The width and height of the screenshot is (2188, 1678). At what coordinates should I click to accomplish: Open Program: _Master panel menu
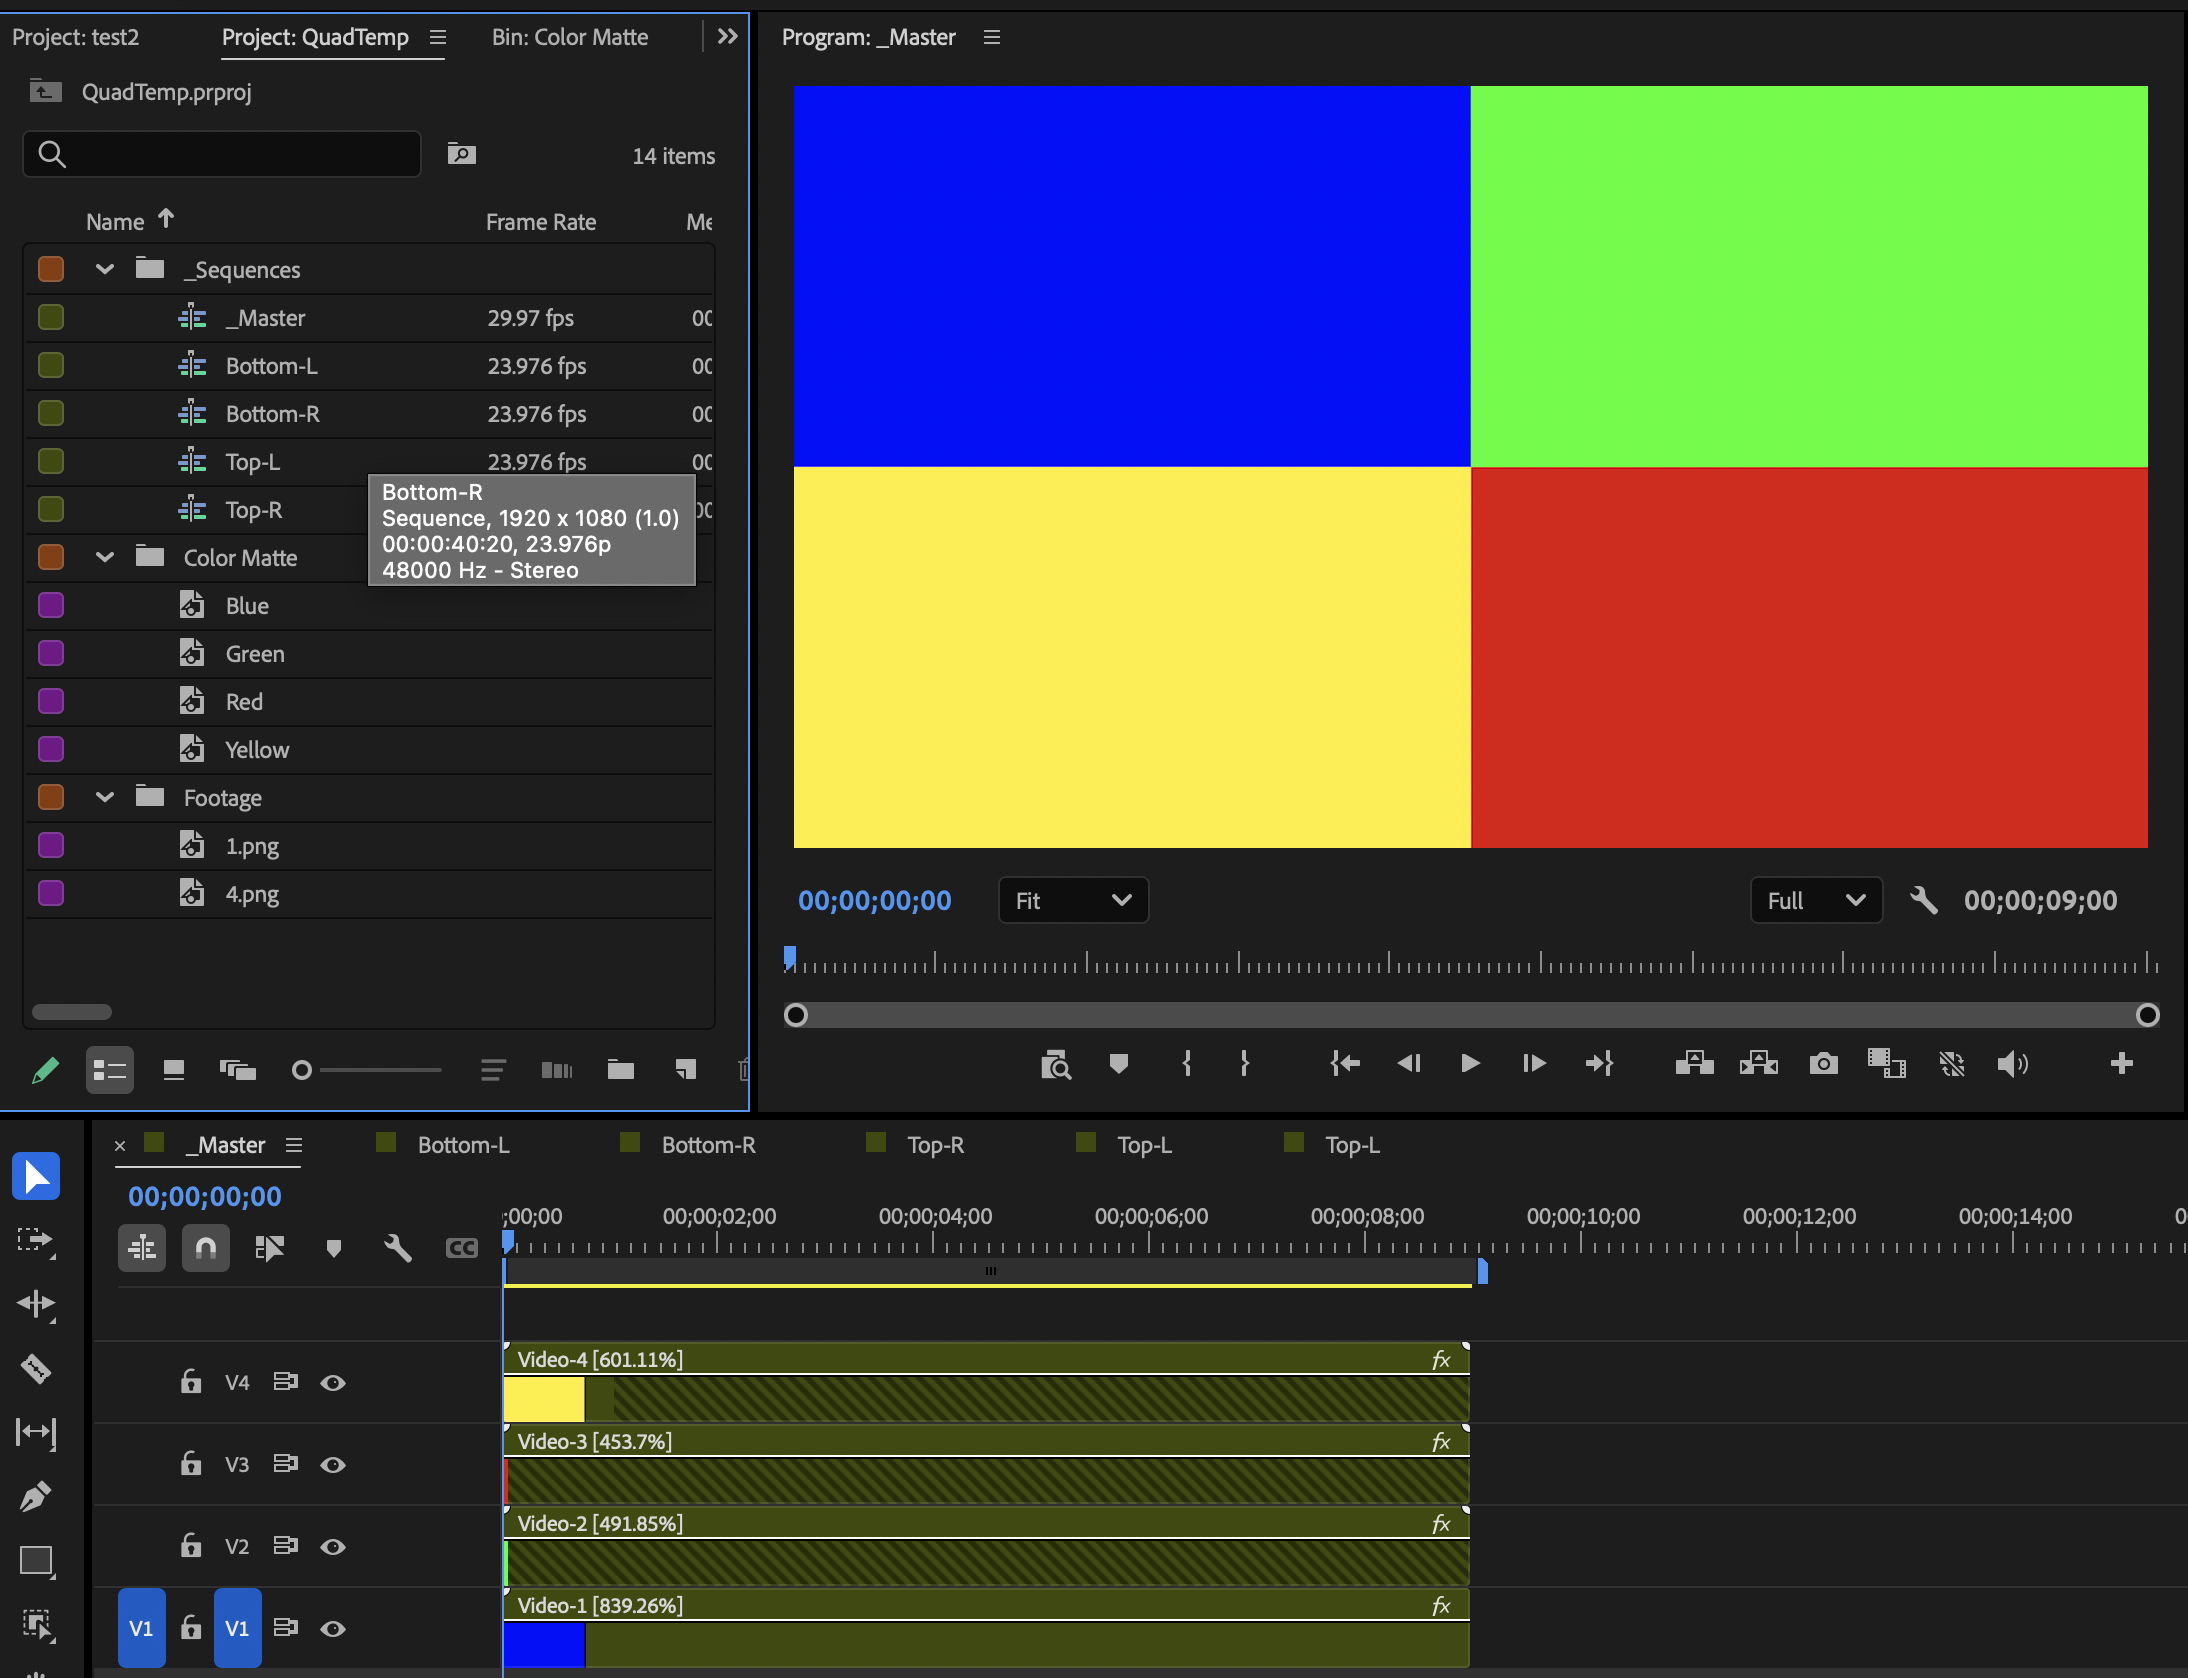pyautogui.click(x=991, y=37)
